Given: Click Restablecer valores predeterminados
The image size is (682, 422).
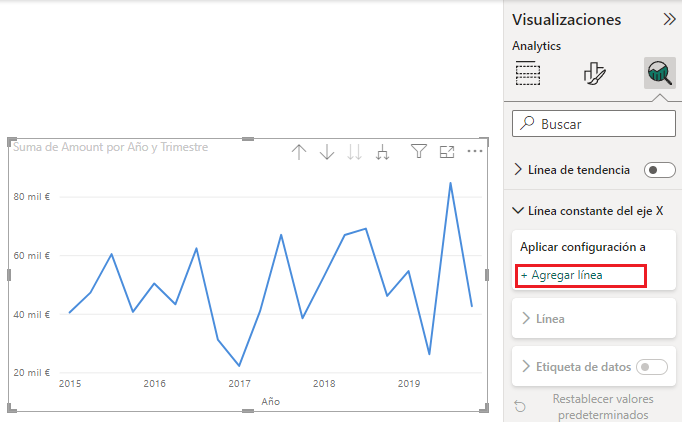Looking at the screenshot, I should [x=600, y=406].
